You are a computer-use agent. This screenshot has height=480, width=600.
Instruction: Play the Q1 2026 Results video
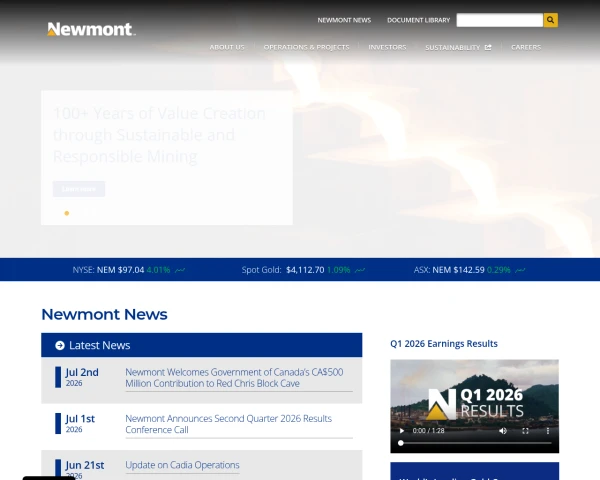[401, 431]
